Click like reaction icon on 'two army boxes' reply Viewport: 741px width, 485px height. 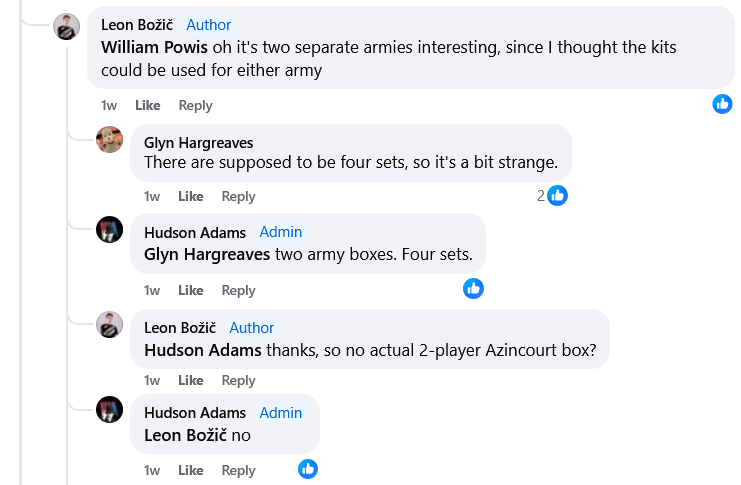coord(473,289)
